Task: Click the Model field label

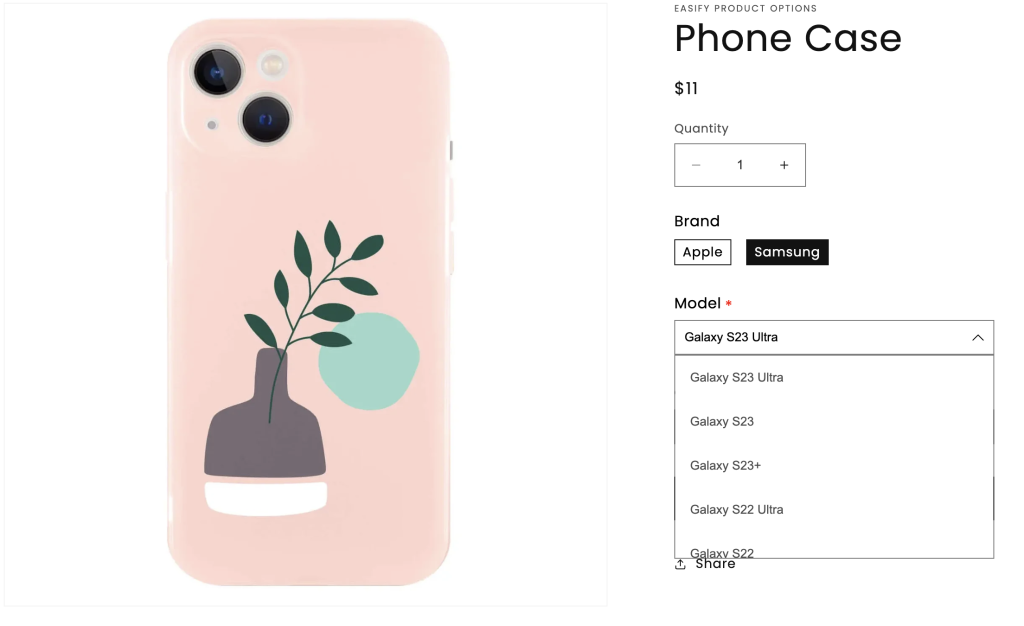Action: pyautogui.click(x=697, y=304)
